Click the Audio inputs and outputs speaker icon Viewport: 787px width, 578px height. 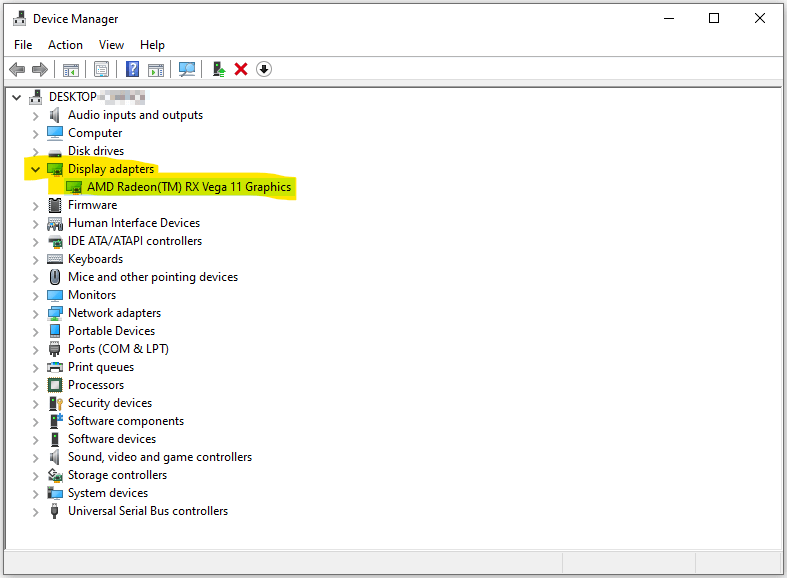55,115
